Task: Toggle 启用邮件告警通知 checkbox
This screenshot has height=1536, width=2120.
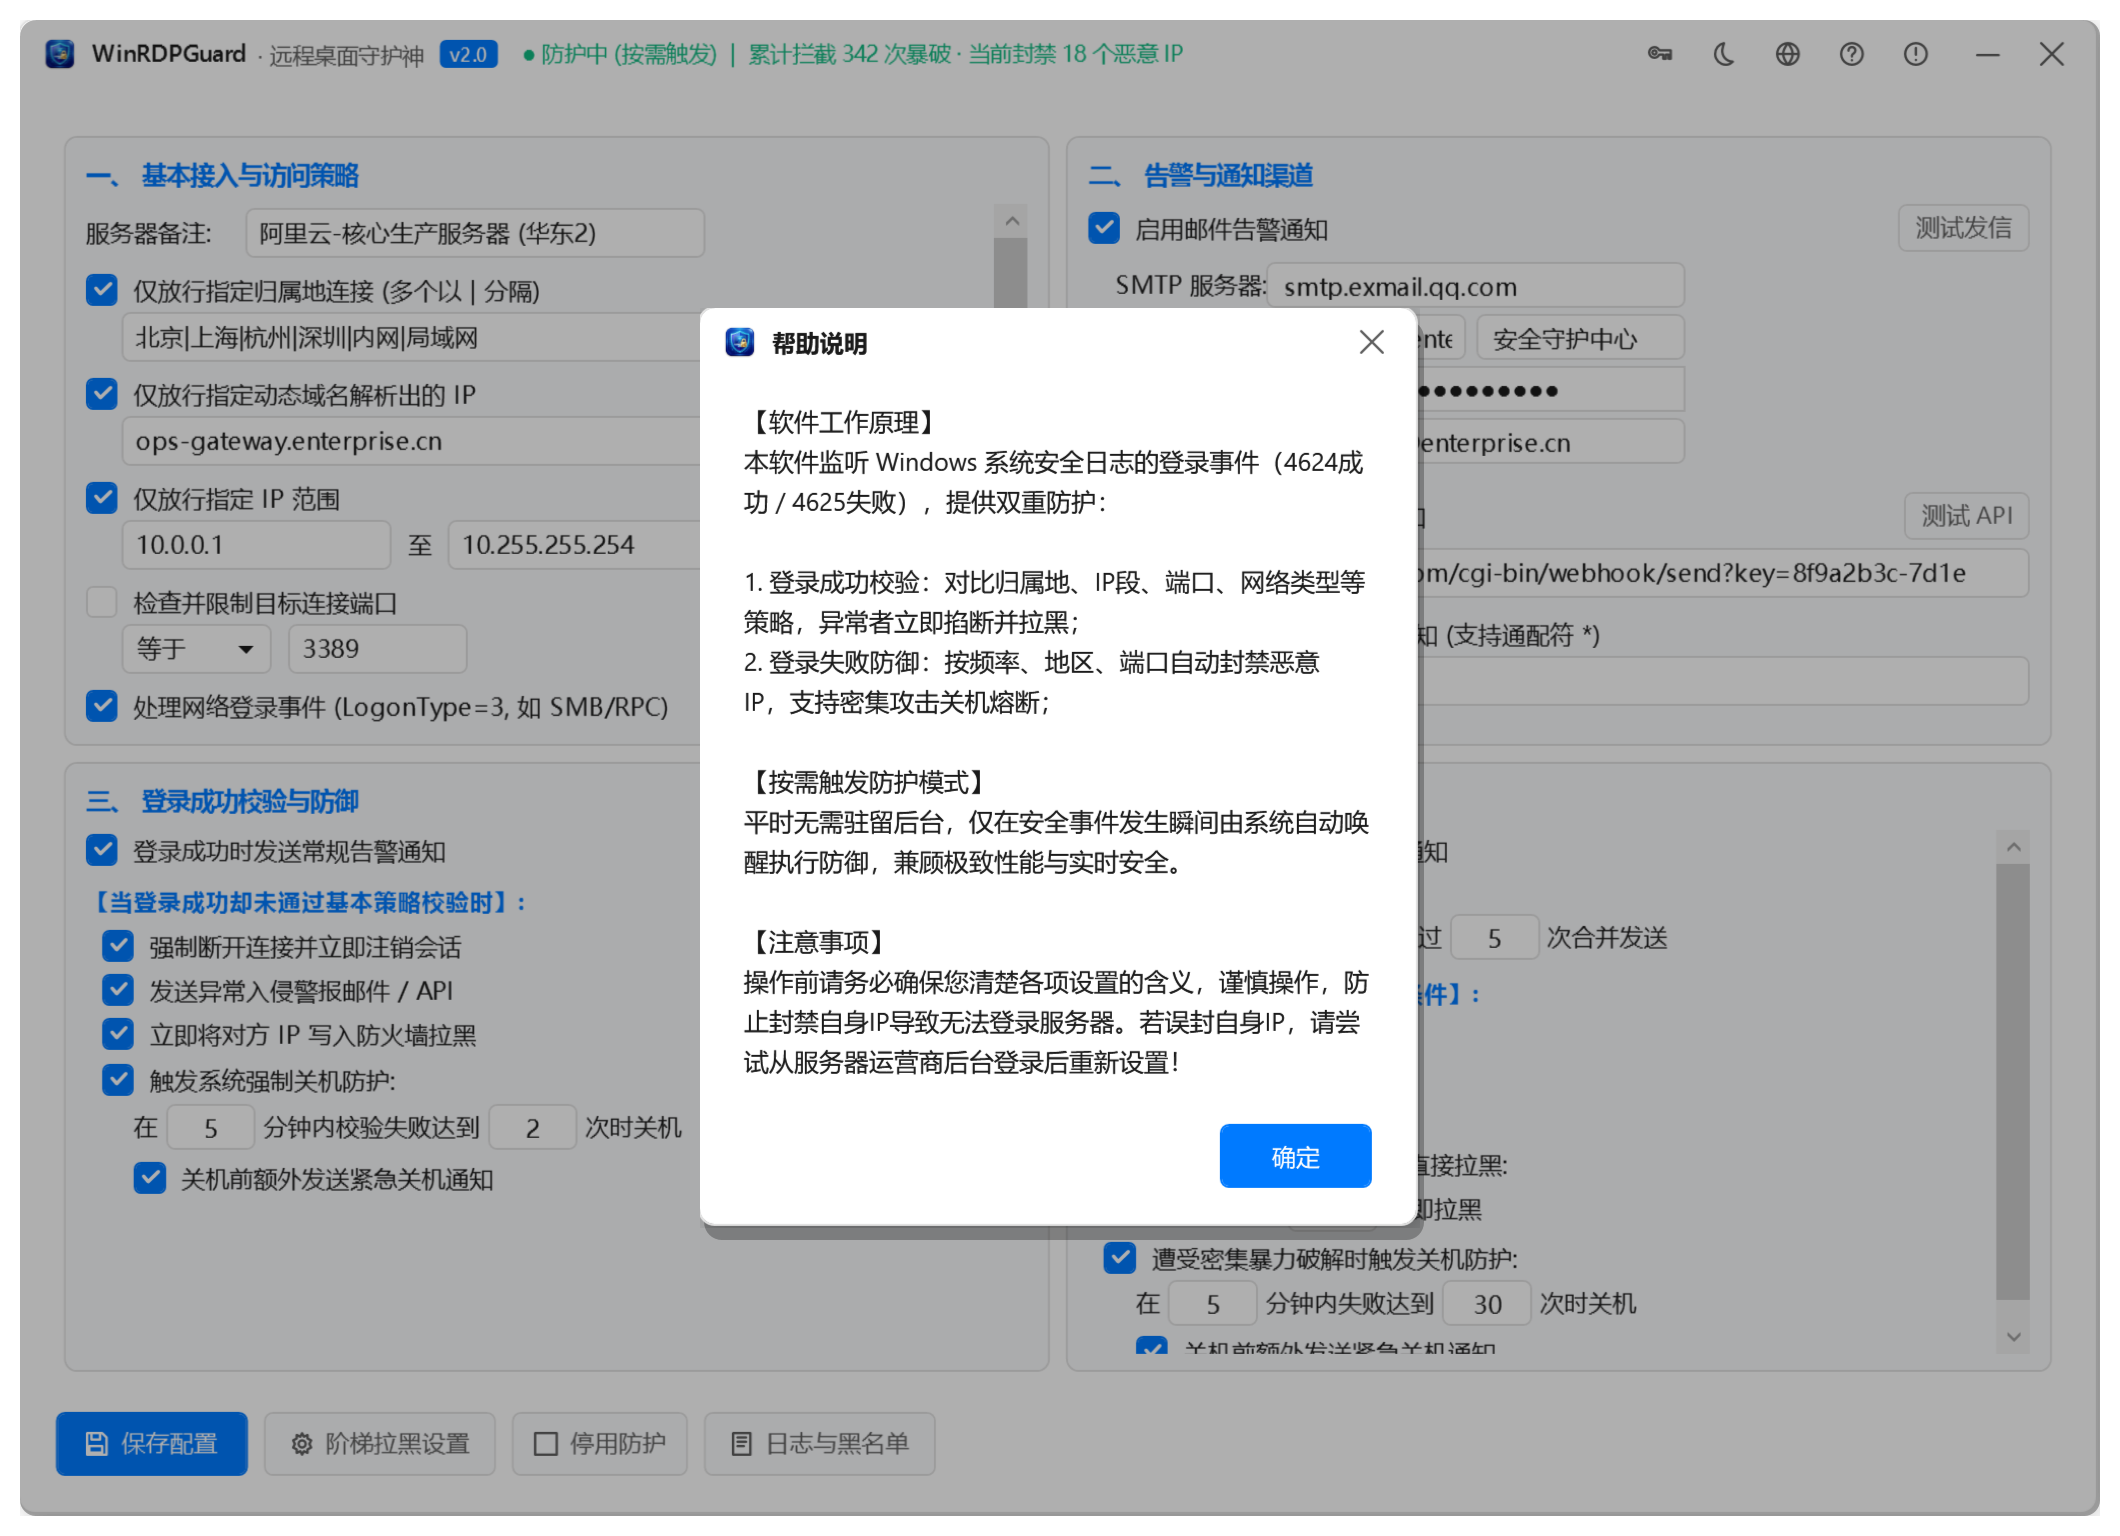Action: click(1104, 228)
